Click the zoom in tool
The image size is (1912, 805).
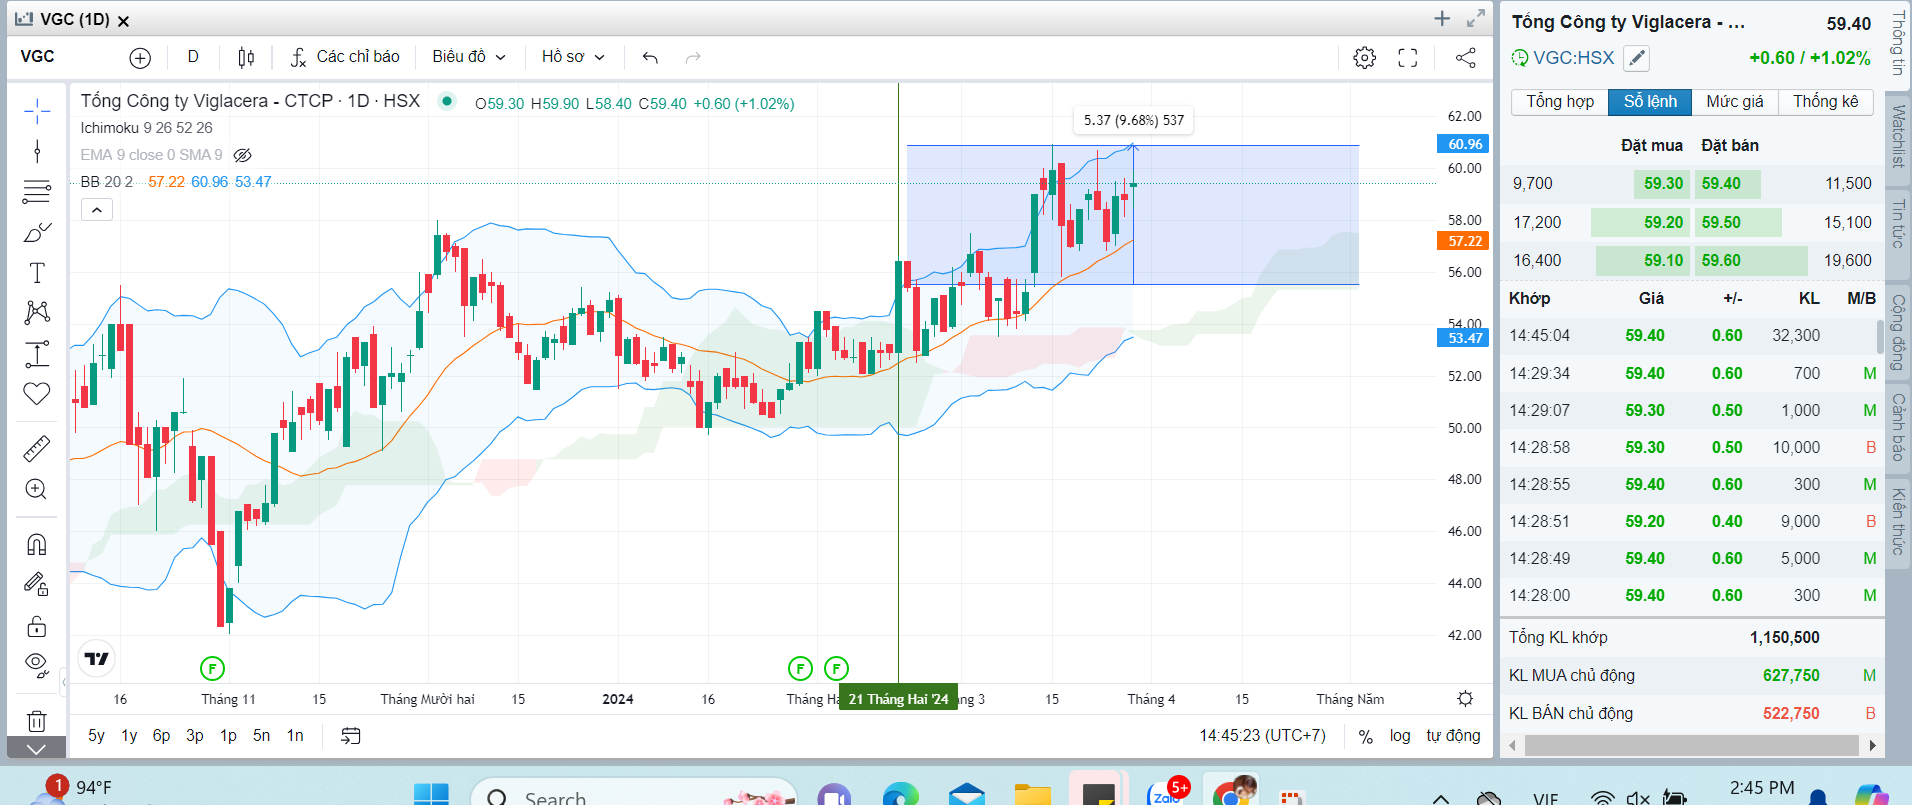click(x=37, y=489)
